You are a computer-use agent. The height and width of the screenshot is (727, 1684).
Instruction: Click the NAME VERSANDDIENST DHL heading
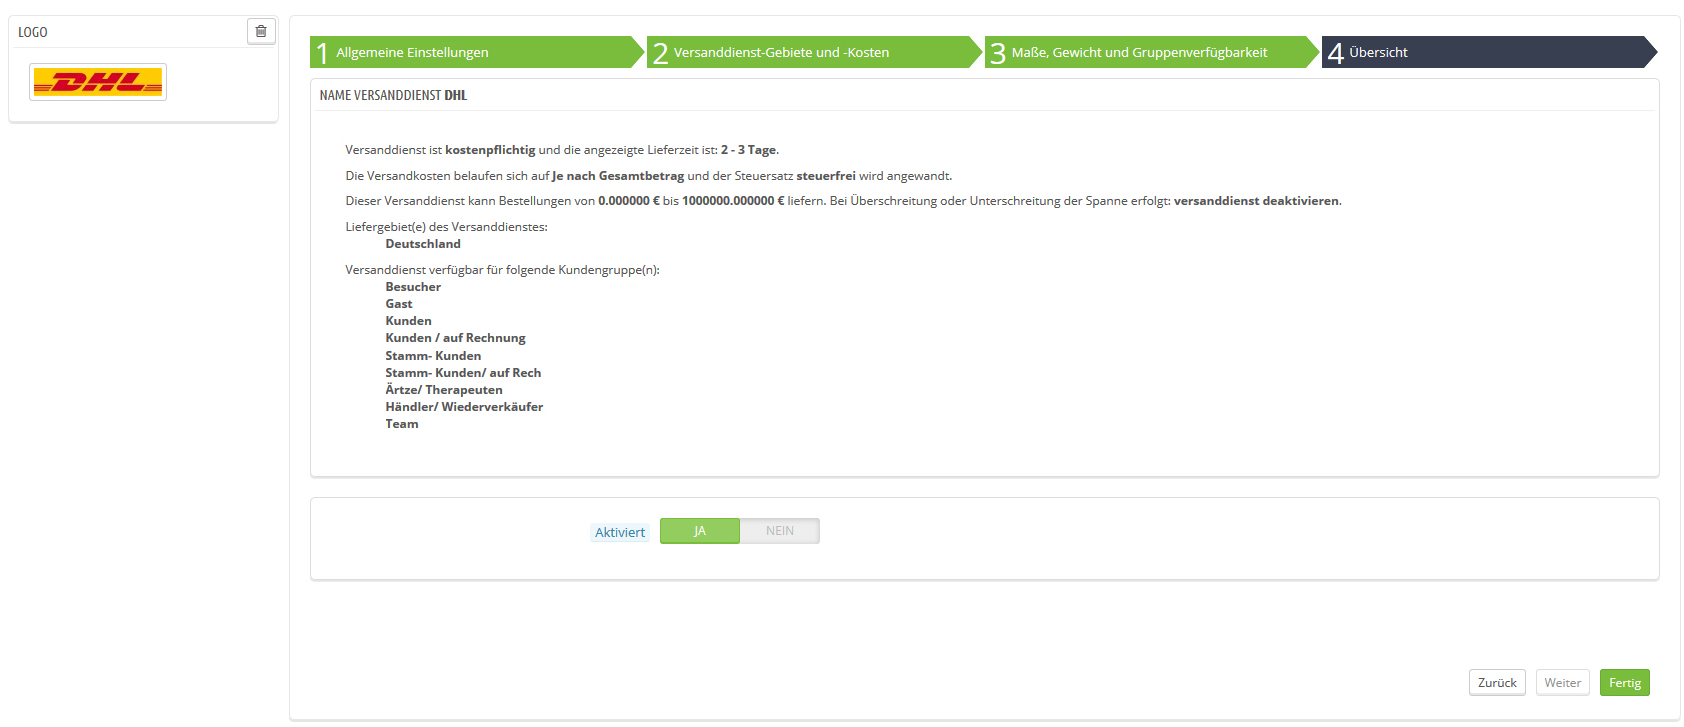393,96
